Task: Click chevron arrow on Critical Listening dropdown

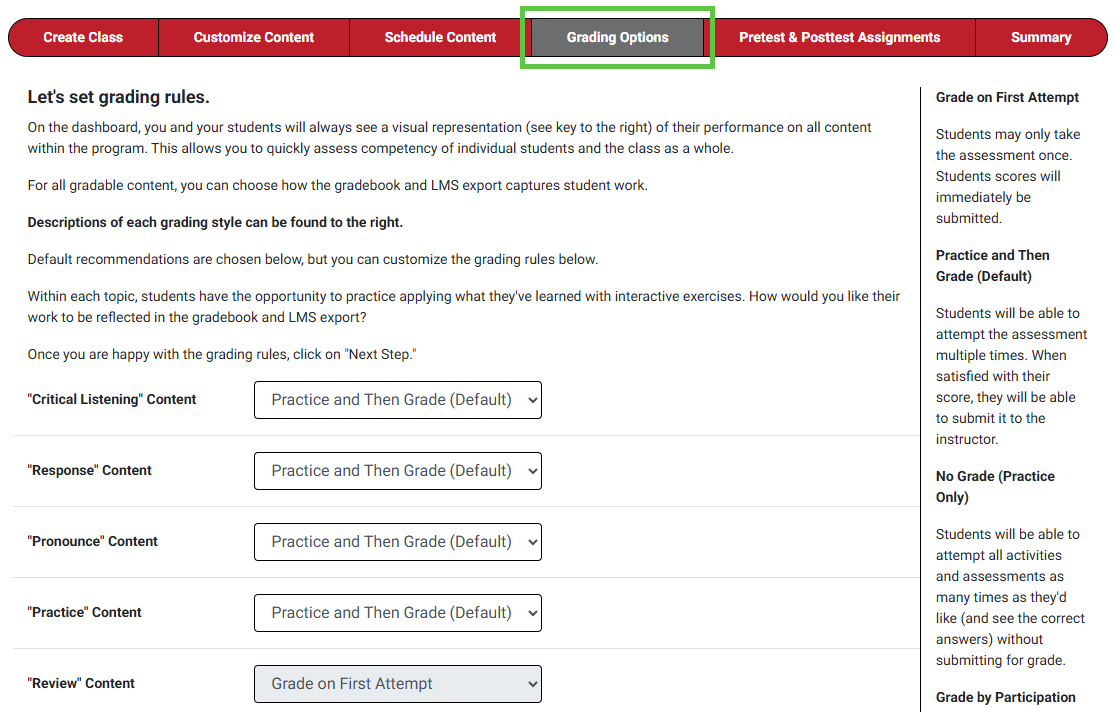Action: pos(533,400)
